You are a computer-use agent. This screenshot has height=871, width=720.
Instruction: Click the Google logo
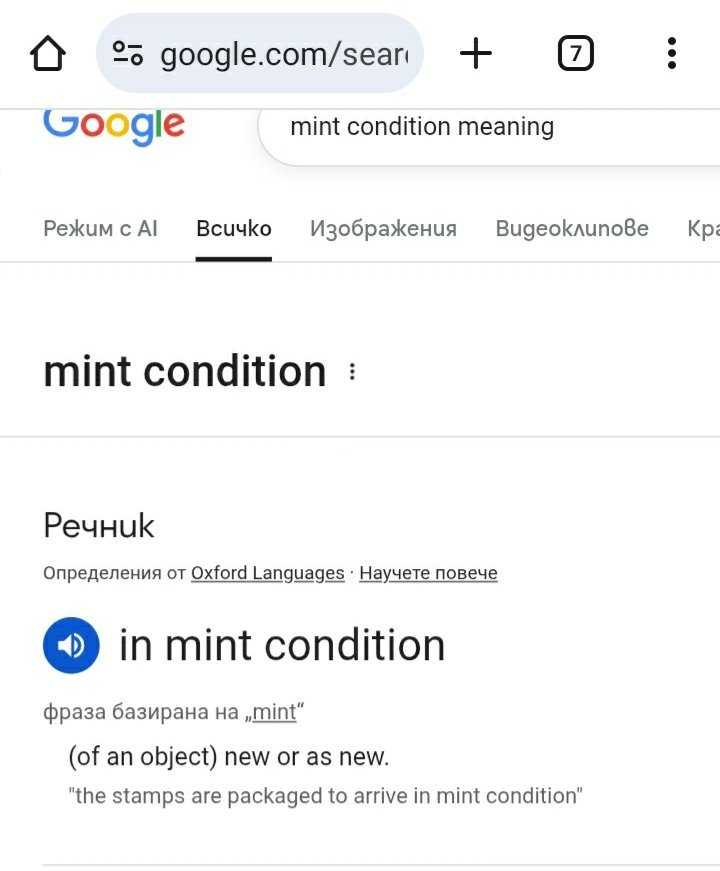coord(114,126)
